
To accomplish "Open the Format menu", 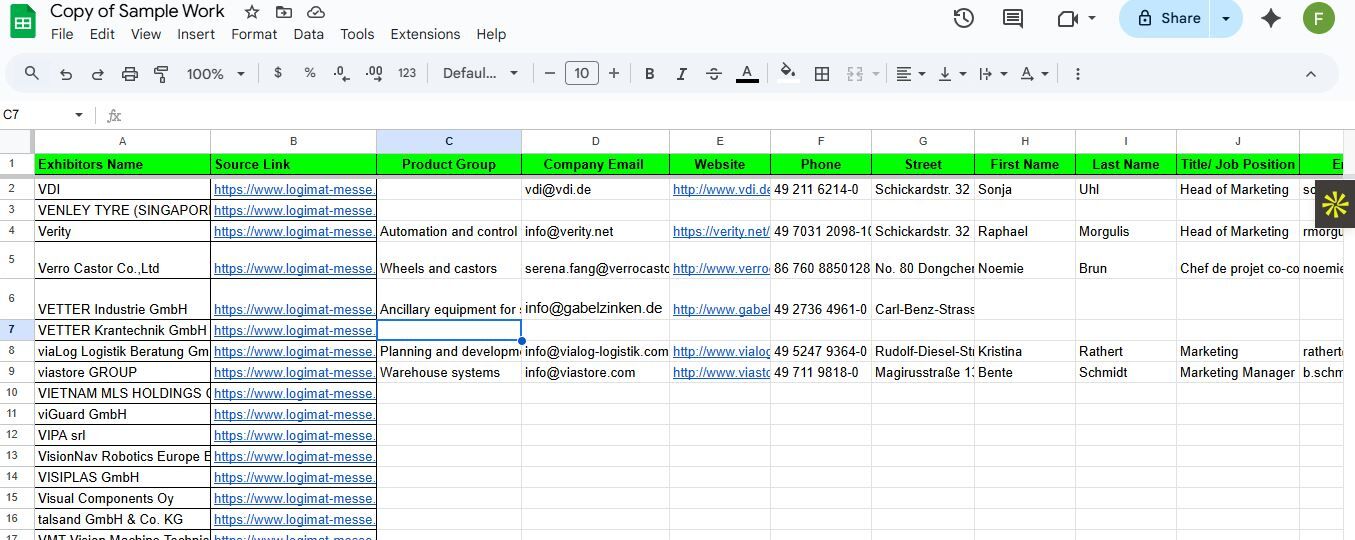I will point(254,34).
